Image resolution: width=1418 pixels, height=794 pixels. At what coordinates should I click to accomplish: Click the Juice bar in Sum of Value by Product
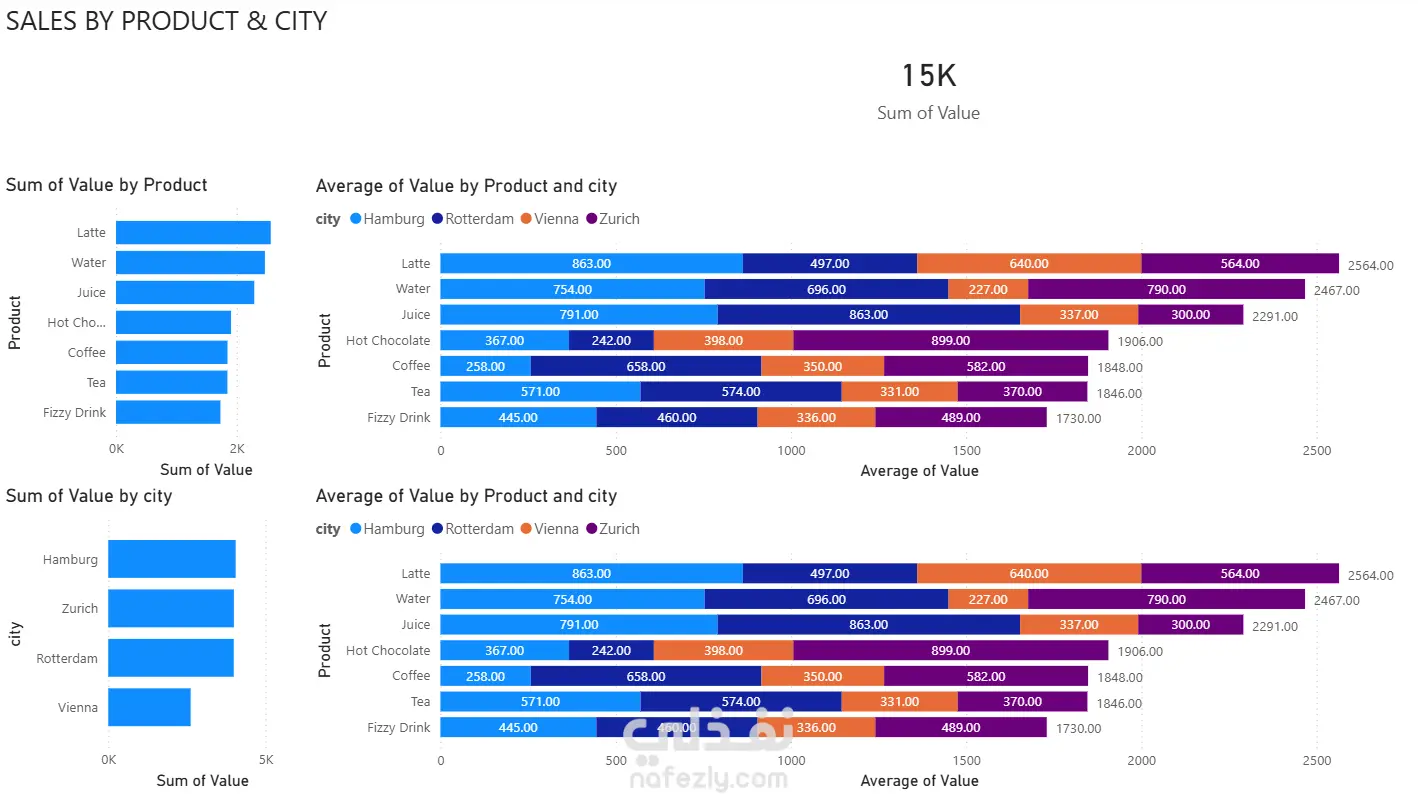tap(185, 292)
